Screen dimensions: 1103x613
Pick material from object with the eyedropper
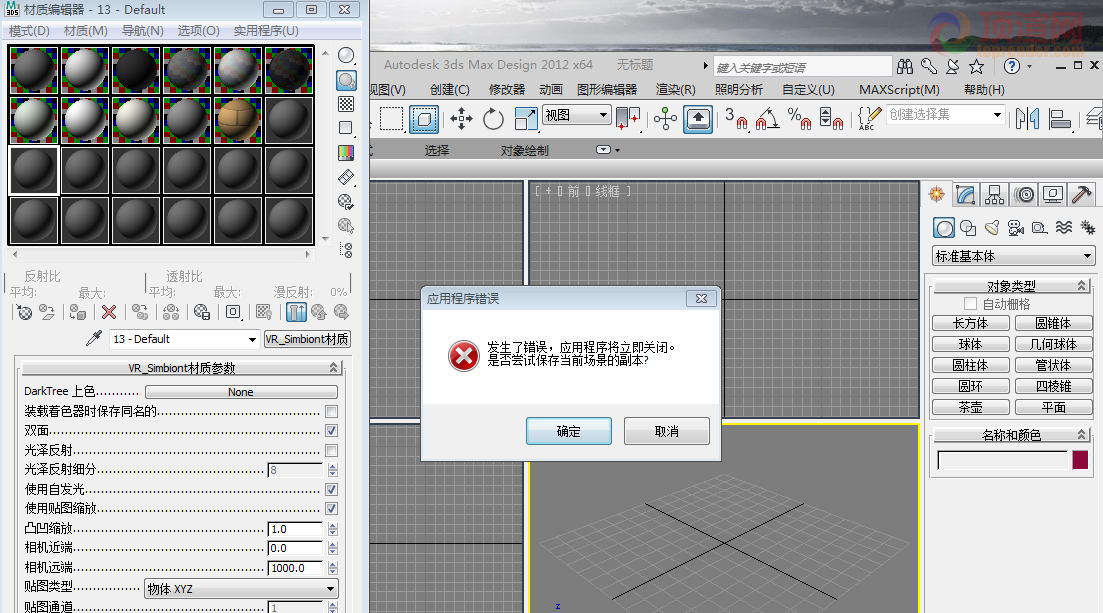(94, 339)
